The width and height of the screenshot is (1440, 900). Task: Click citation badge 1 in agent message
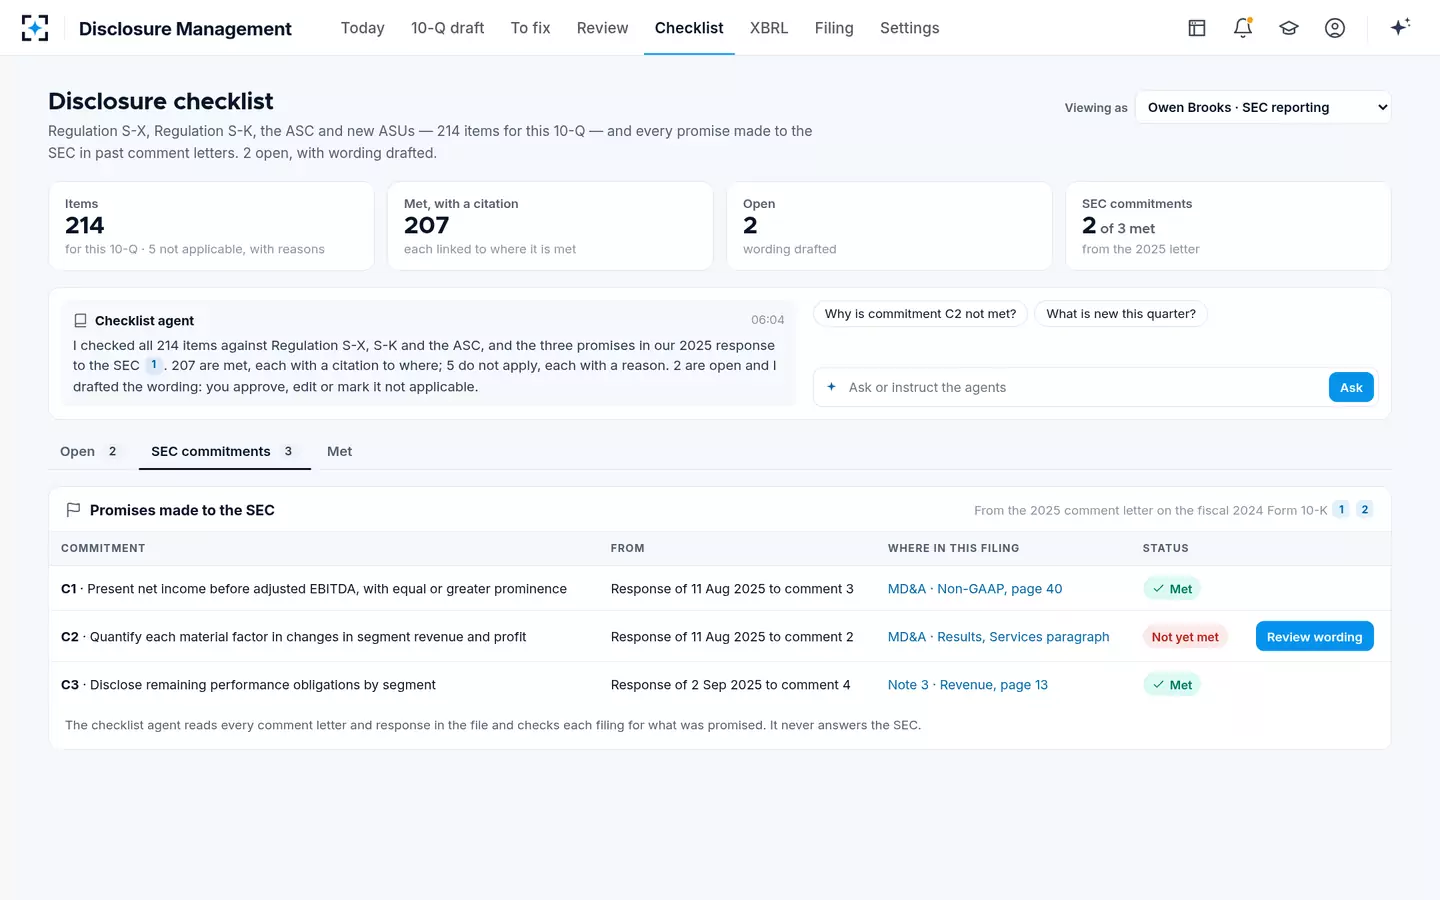[x=153, y=365]
